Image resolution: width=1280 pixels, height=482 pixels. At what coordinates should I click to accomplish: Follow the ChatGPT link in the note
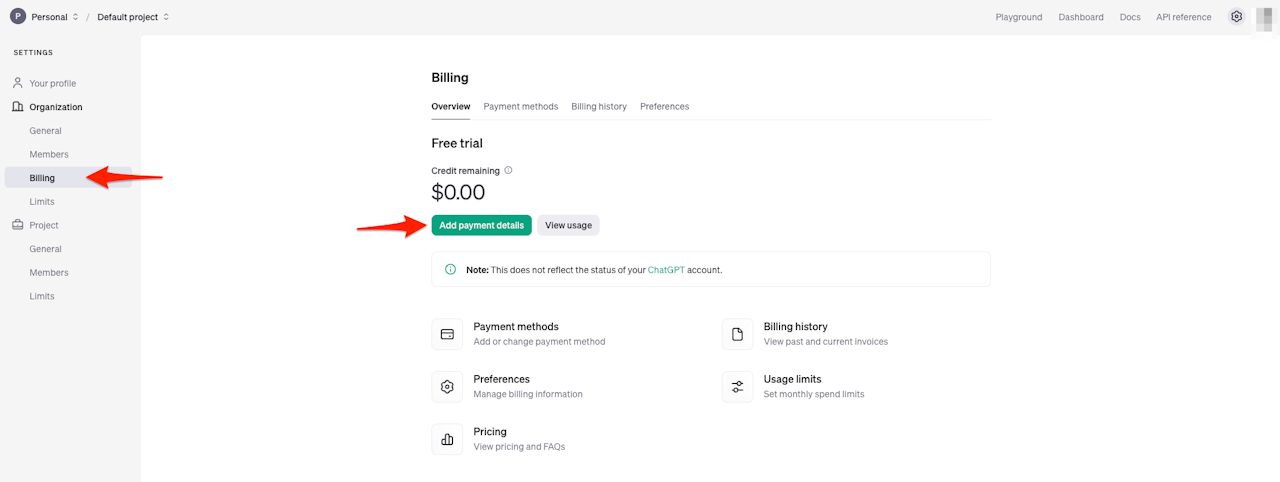pyautogui.click(x=666, y=270)
